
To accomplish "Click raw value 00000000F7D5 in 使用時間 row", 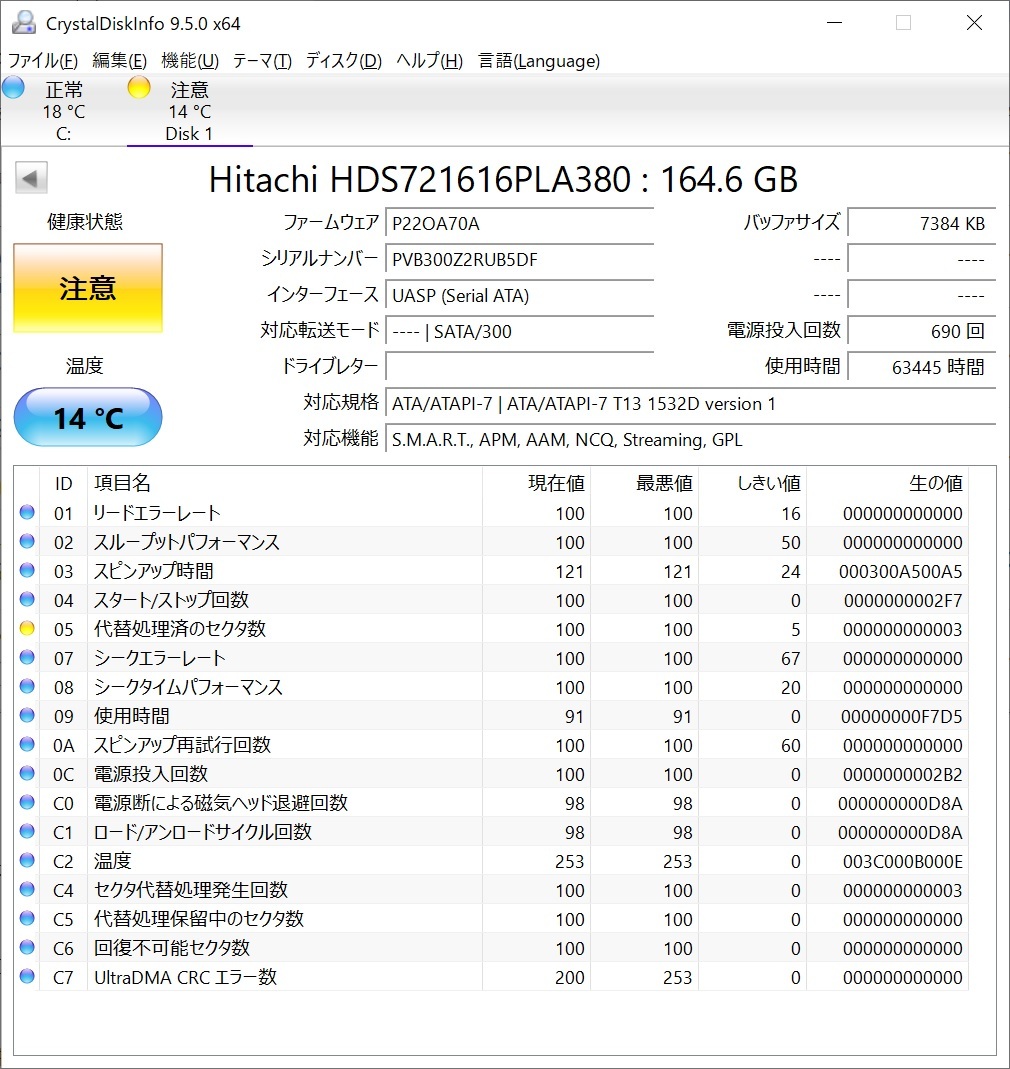I will [902, 717].
